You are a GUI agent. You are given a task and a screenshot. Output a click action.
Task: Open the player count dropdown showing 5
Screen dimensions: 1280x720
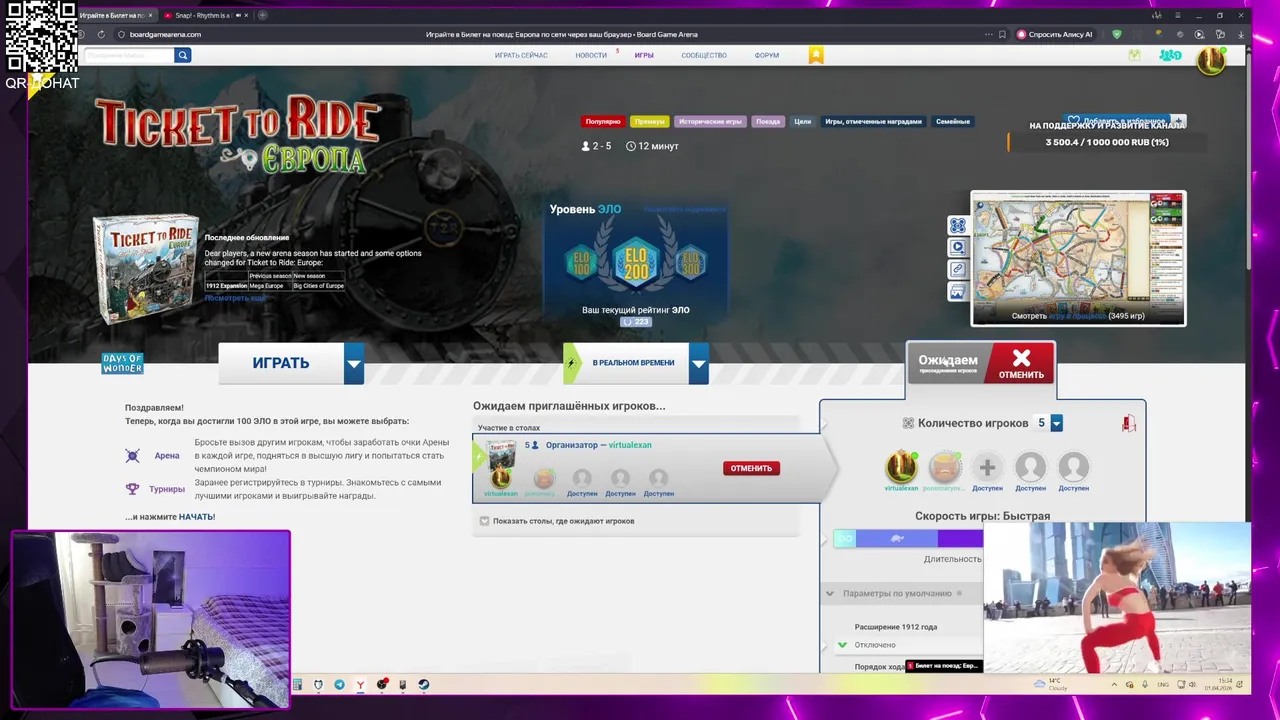click(1056, 423)
